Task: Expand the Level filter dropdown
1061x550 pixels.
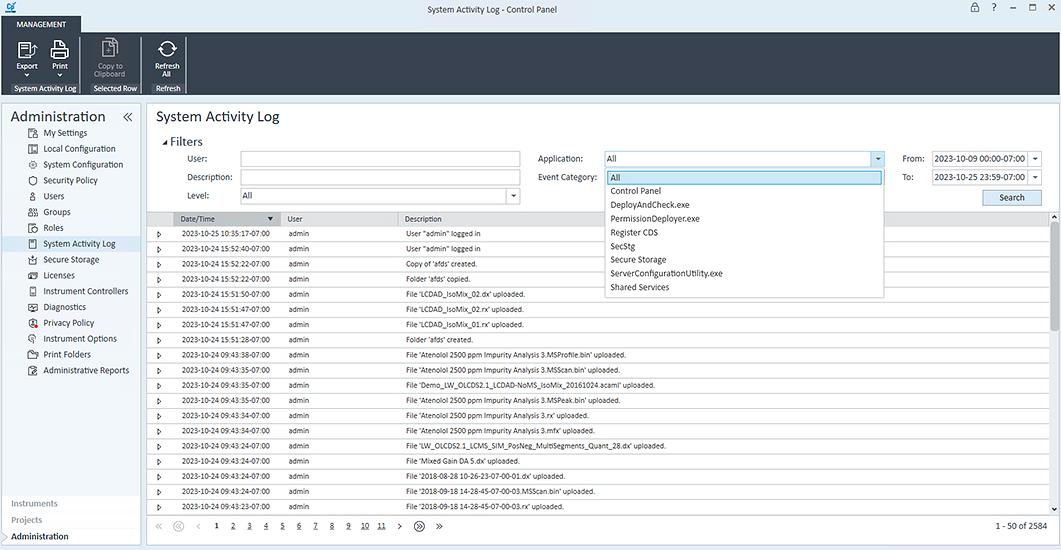Action: pyautogui.click(x=513, y=197)
